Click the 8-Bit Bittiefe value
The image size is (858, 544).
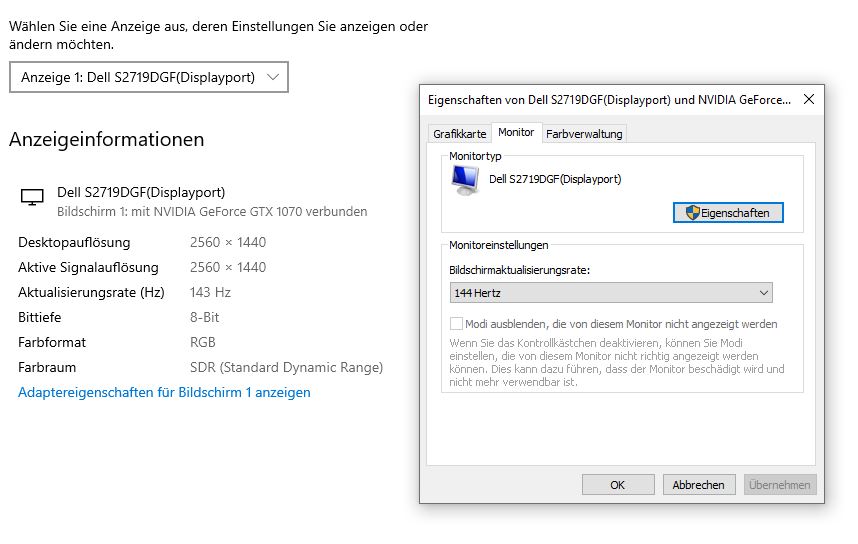pos(204,317)
